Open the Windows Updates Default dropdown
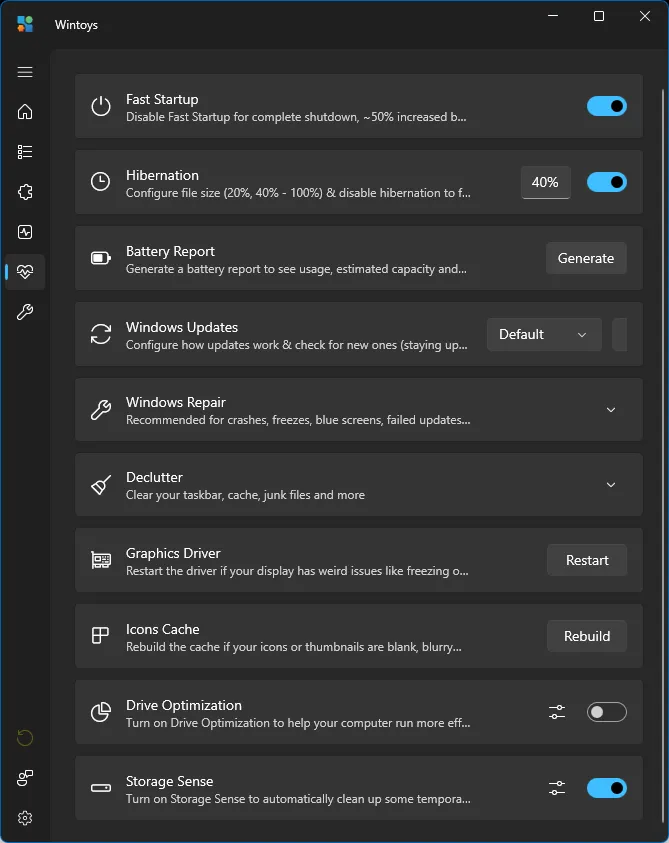Image resolution: width=669 pixels, height=843 pixels. click(544, 334)
